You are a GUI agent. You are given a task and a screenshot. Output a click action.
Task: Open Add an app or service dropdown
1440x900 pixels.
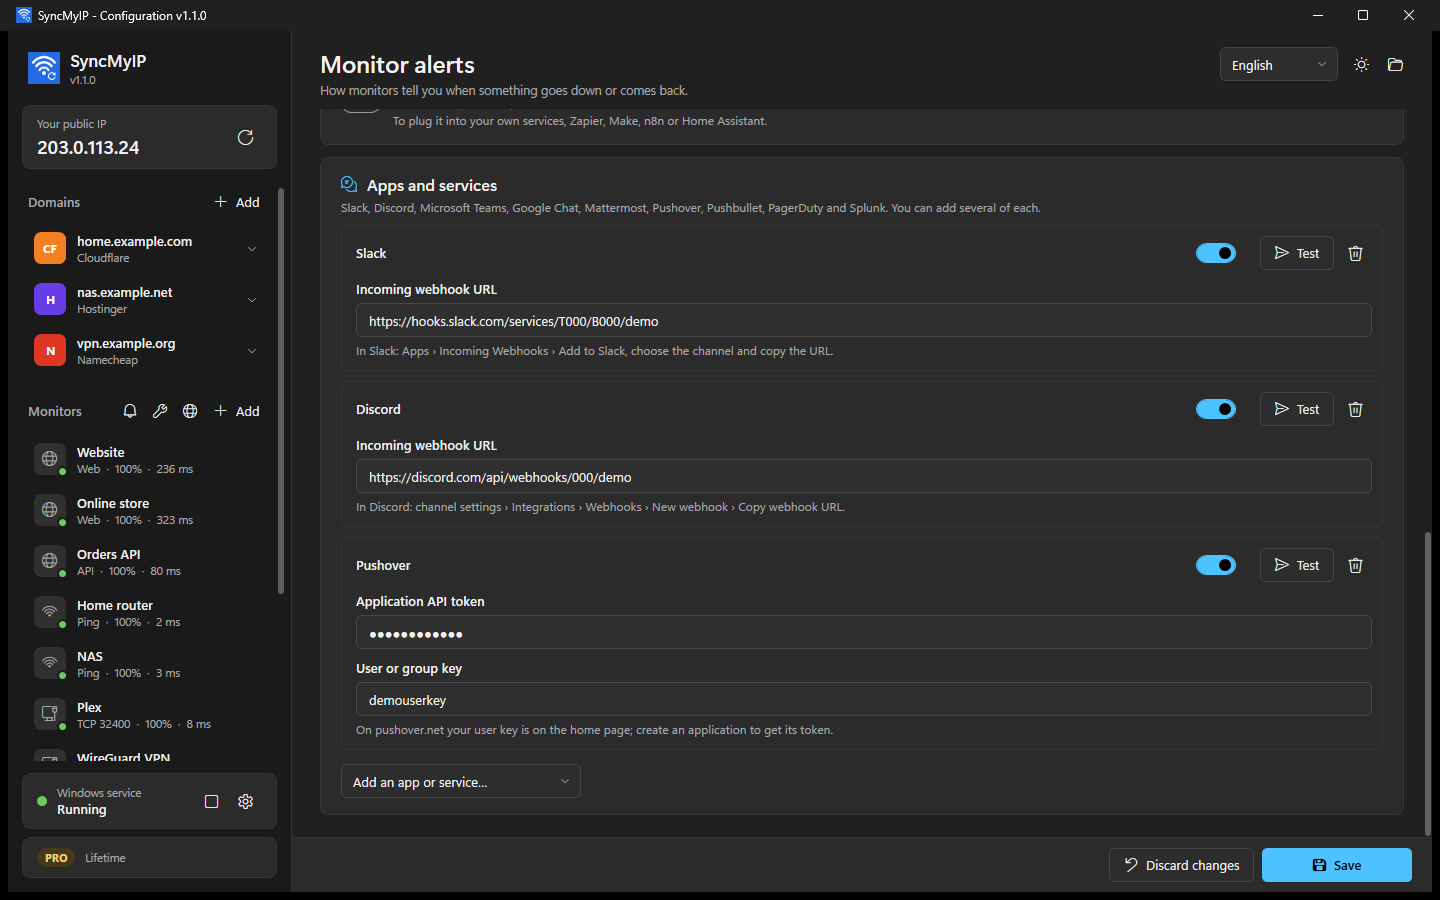[460, 781]
